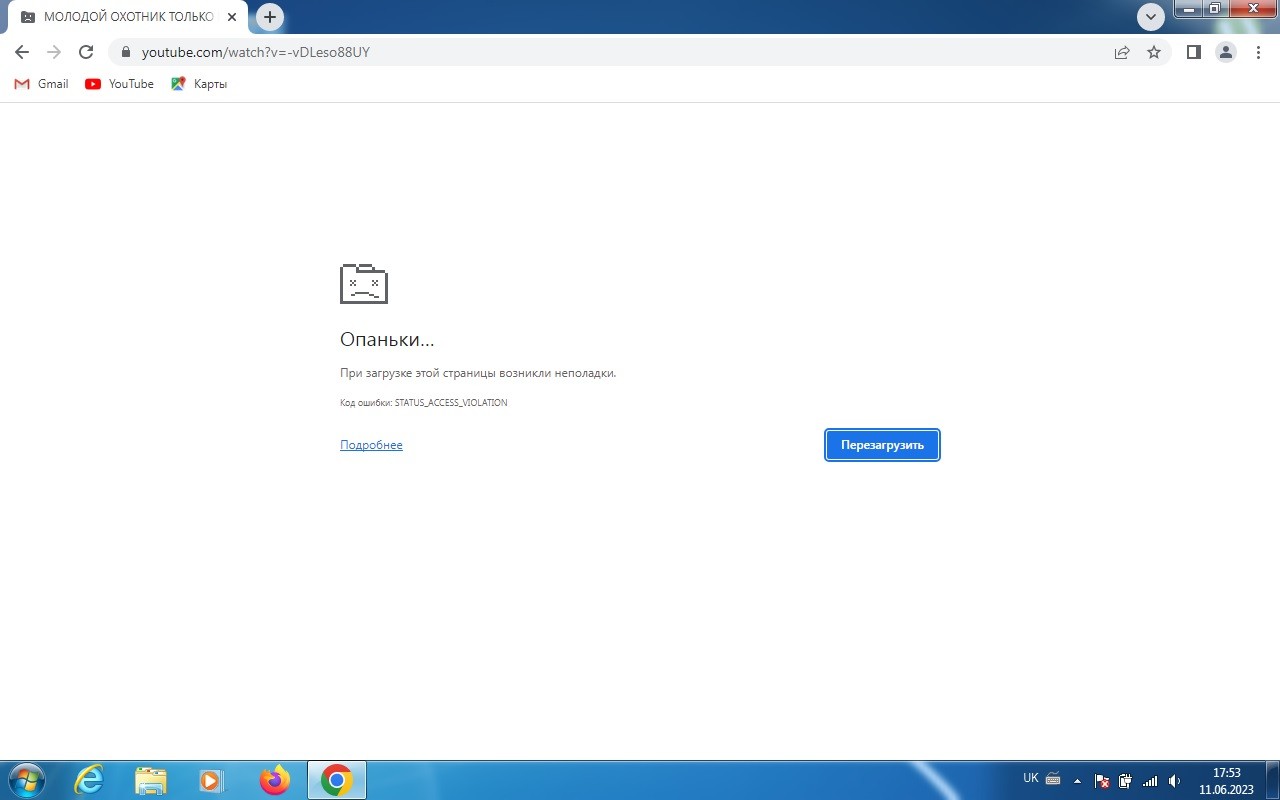Click the Перезагрузить button

pos(882,445)
